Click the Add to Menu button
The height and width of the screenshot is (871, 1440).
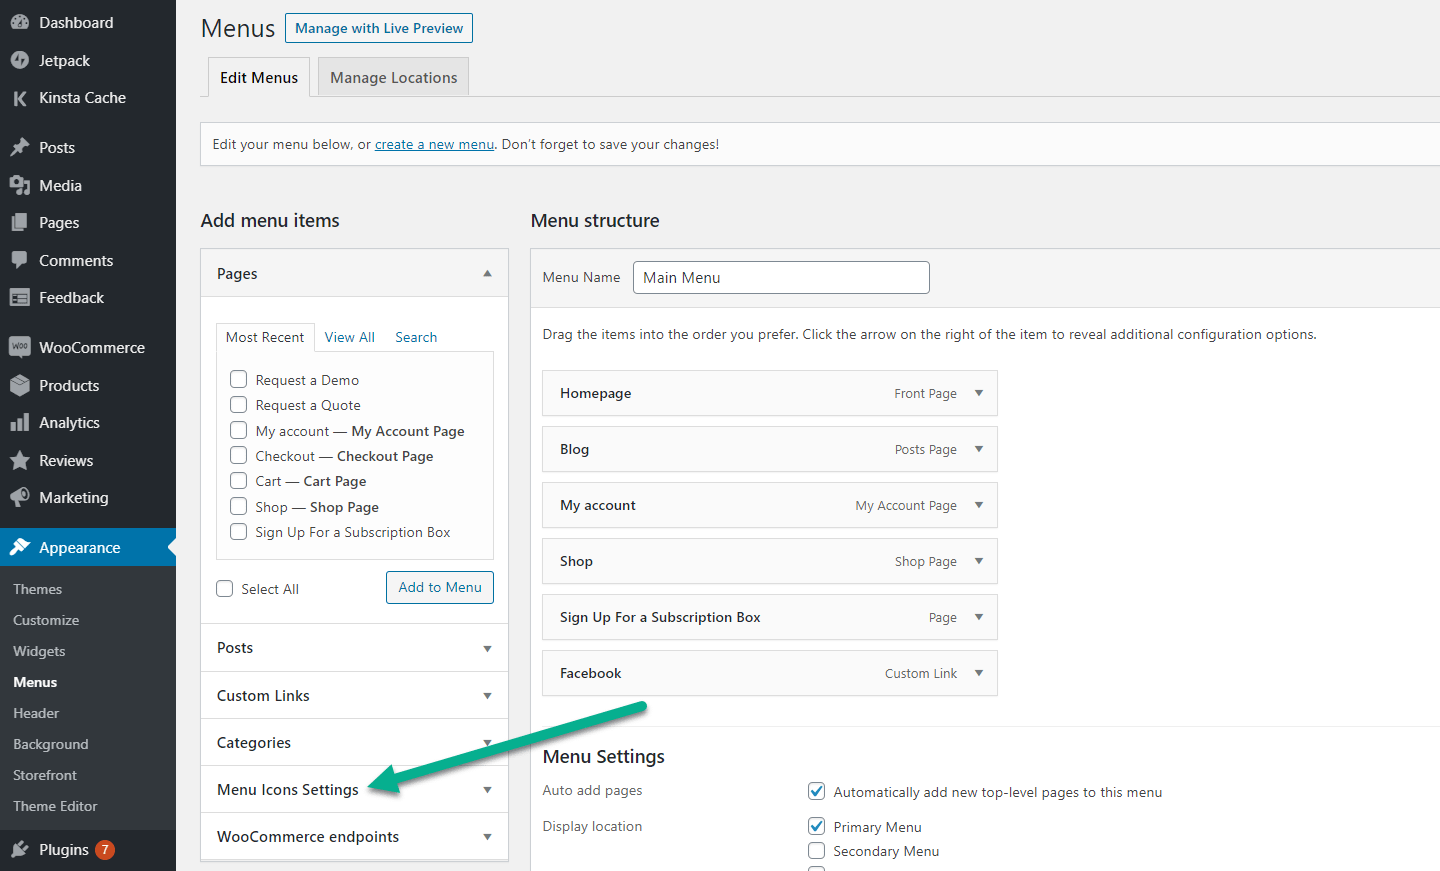tap(439, 587)
